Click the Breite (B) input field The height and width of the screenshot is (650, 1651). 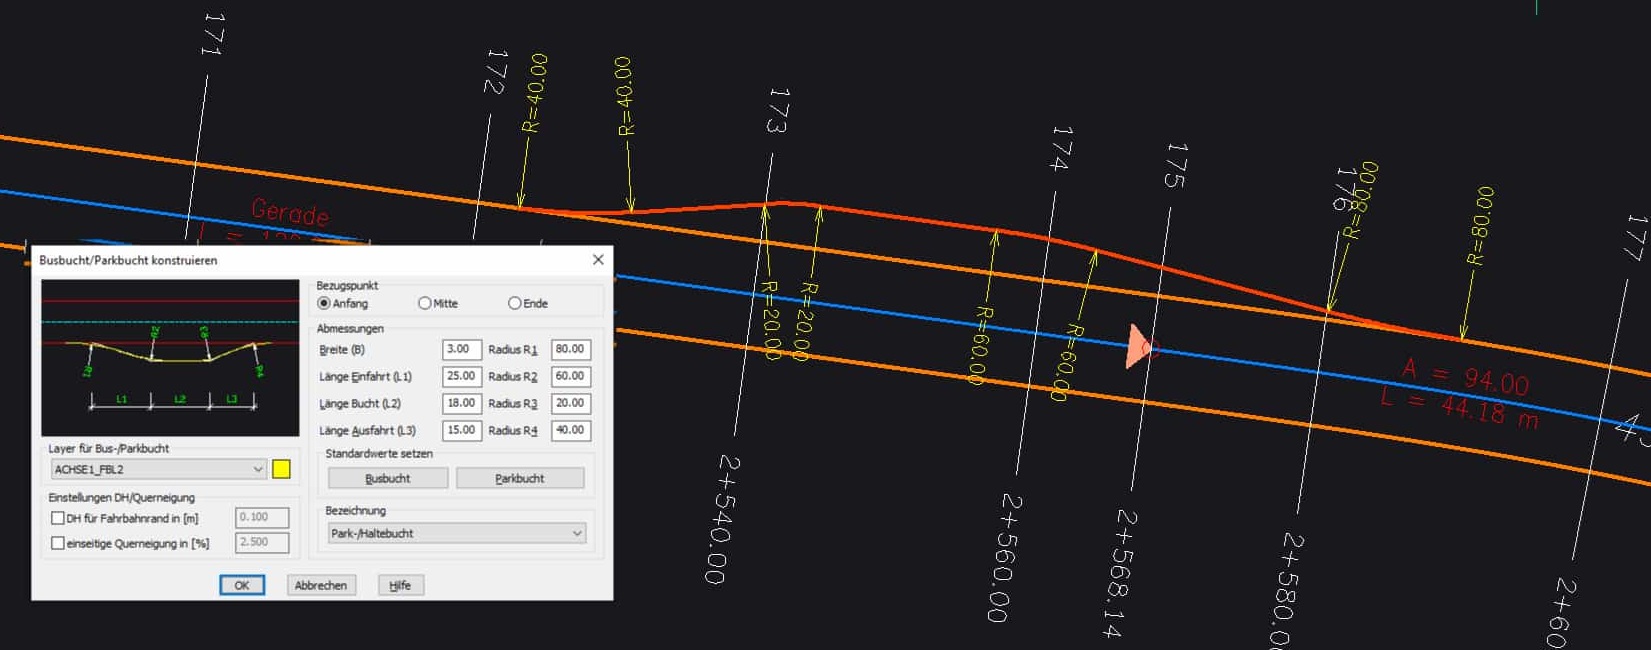point(461,350)
